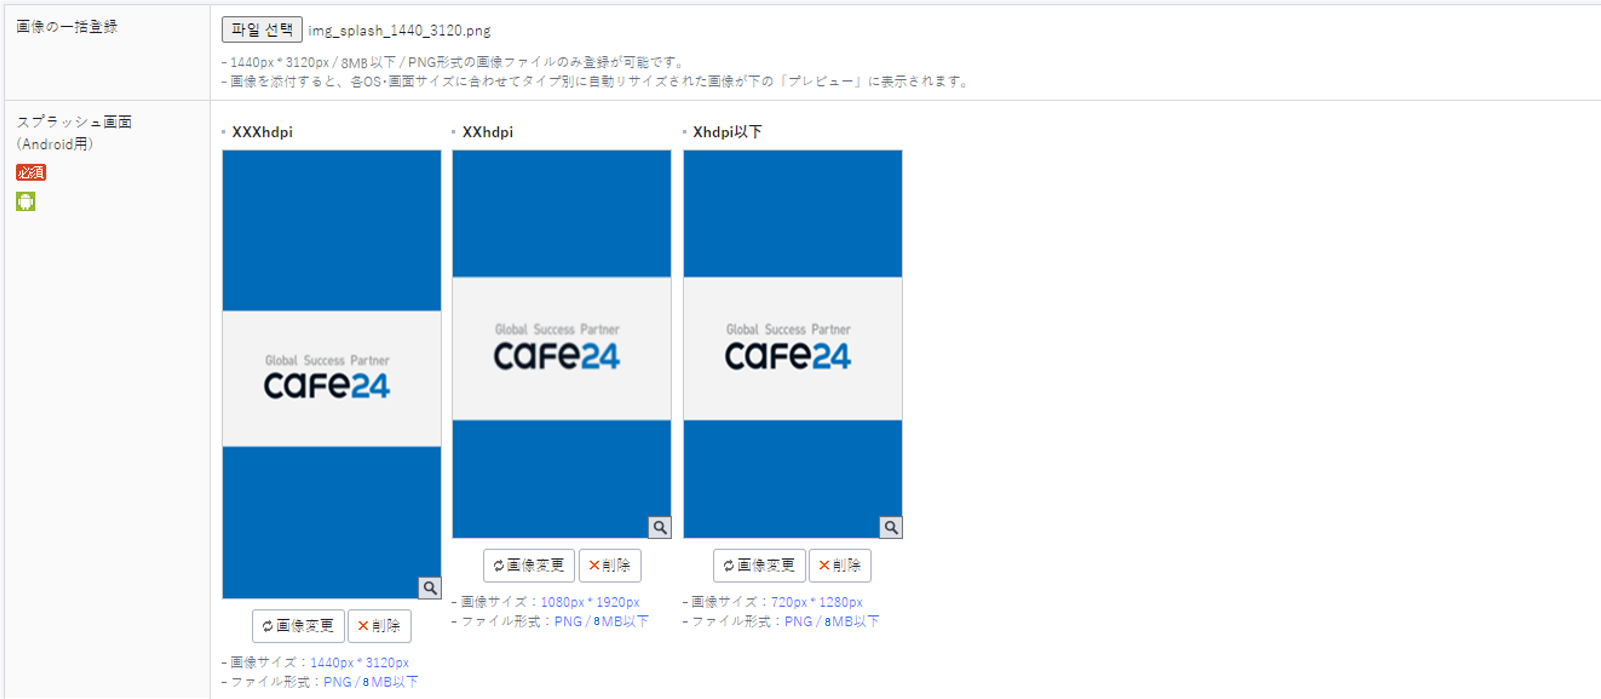Image resolution: width=1601 pixels, height=699 pixels.
Task: Open magnifier on XXhdpi splash preview
Action: pyautogui.click(x=660, y=527)
